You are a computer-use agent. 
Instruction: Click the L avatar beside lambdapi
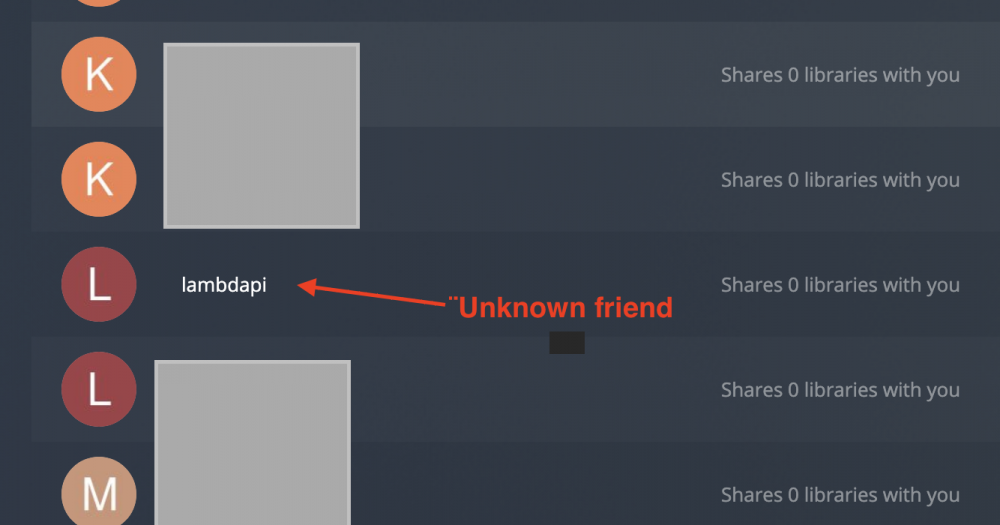pyautogui.click(x=99, y=285)
